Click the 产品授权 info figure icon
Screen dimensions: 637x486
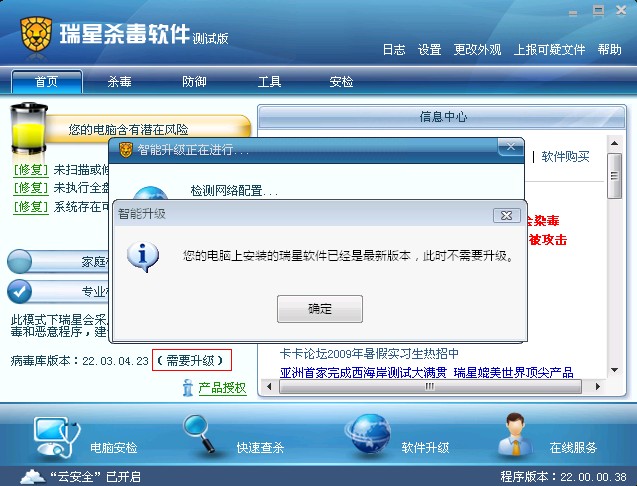187,388
